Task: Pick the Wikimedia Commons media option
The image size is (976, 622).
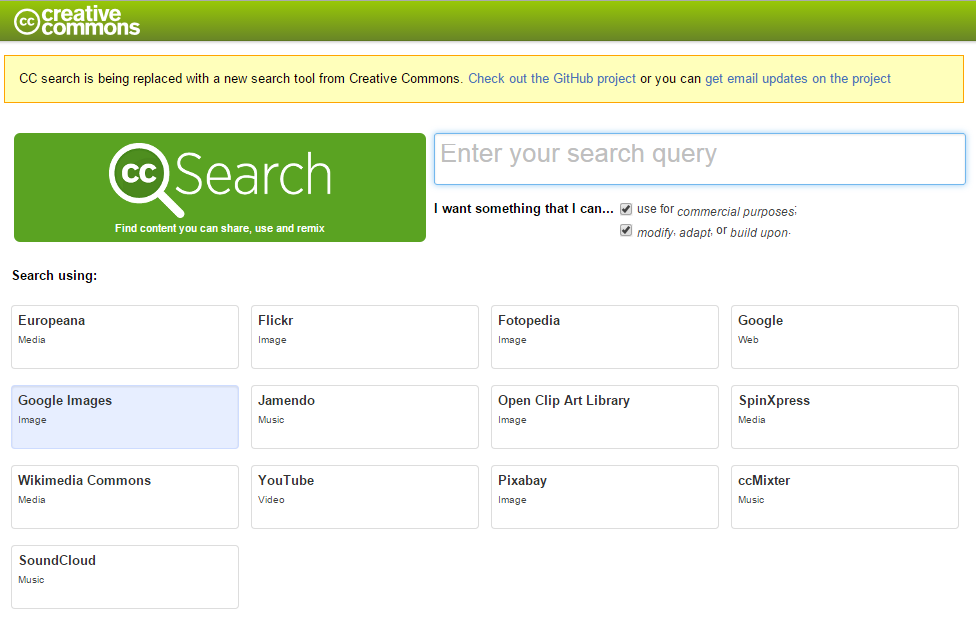Action: (x=125, y=497)
